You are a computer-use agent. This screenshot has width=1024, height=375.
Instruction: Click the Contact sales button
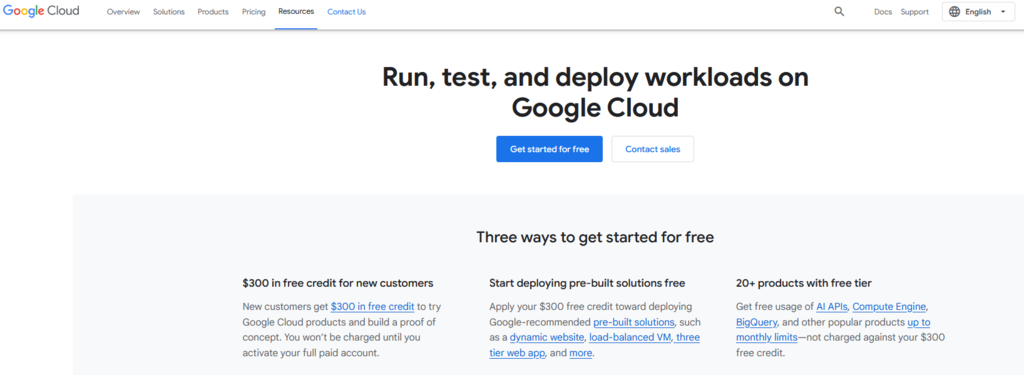[652, 149]
